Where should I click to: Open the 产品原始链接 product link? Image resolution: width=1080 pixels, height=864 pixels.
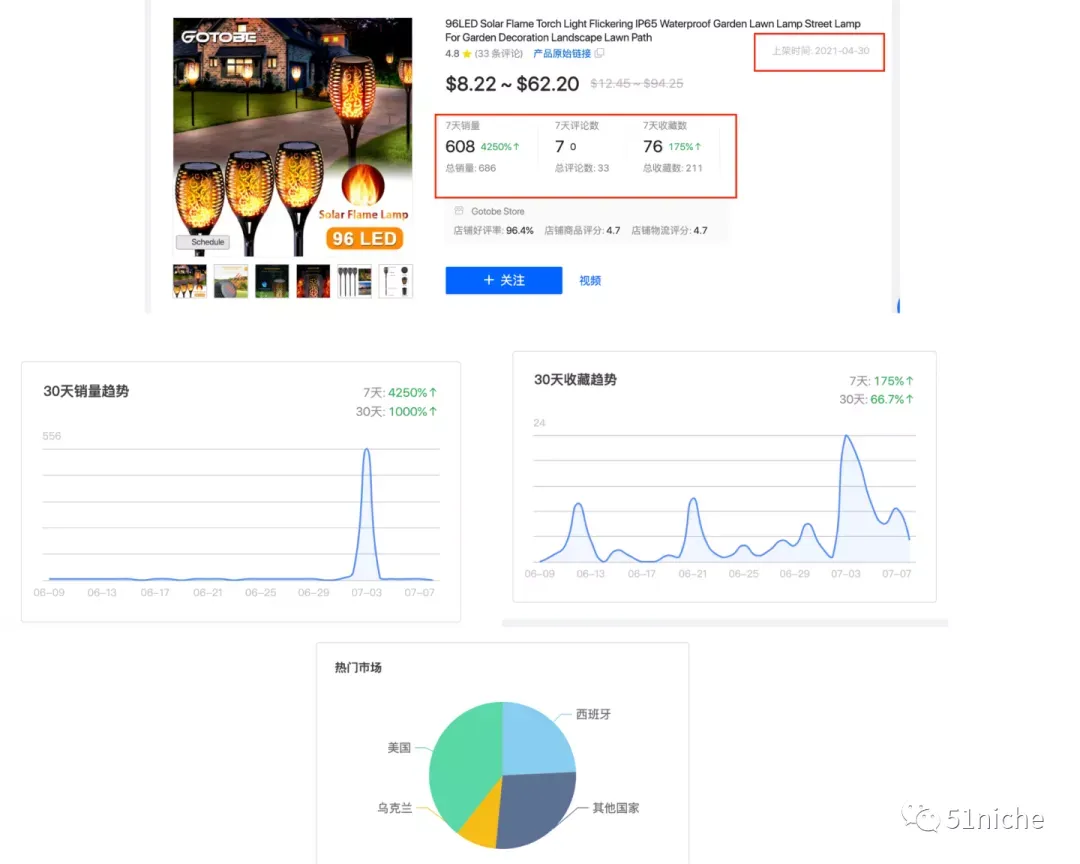pos(561,54)
